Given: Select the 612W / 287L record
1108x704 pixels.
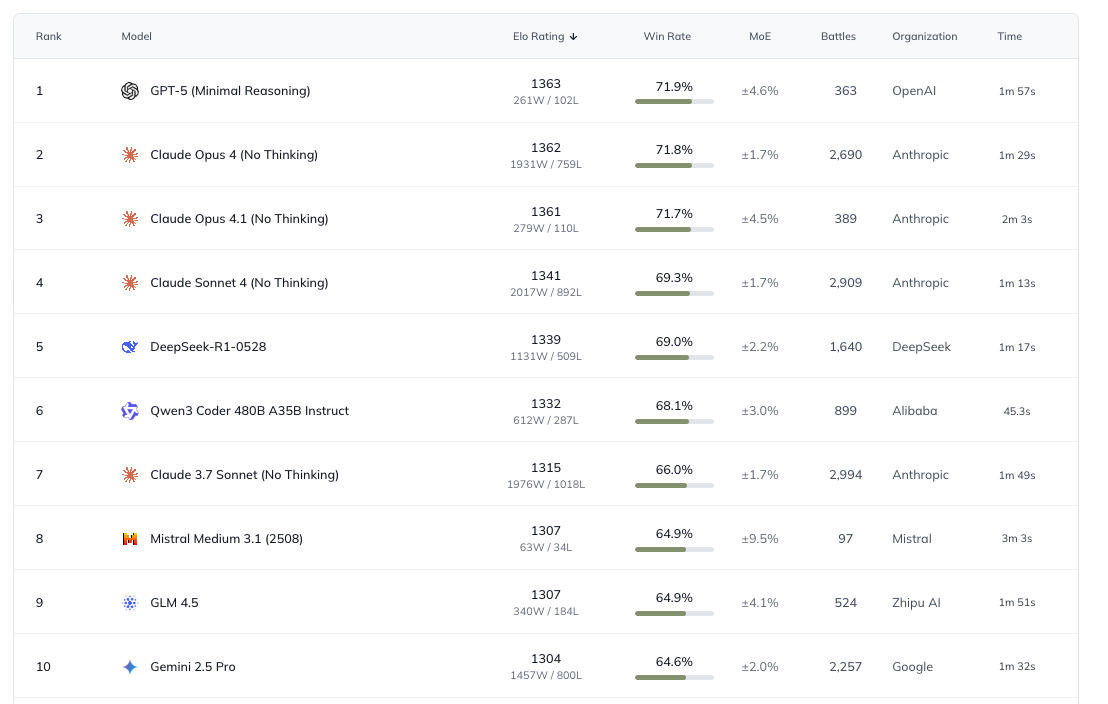Looking at the screenshot, I should [x=546, y=421].
